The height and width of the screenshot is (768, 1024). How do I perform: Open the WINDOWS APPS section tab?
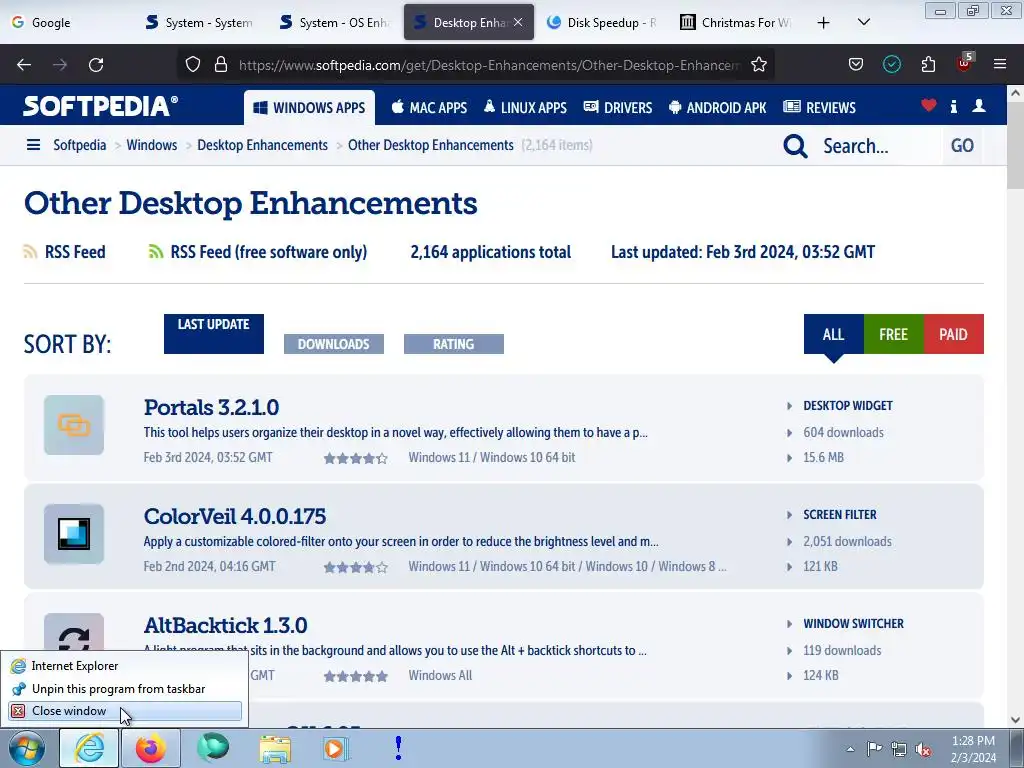click(310, 108)
